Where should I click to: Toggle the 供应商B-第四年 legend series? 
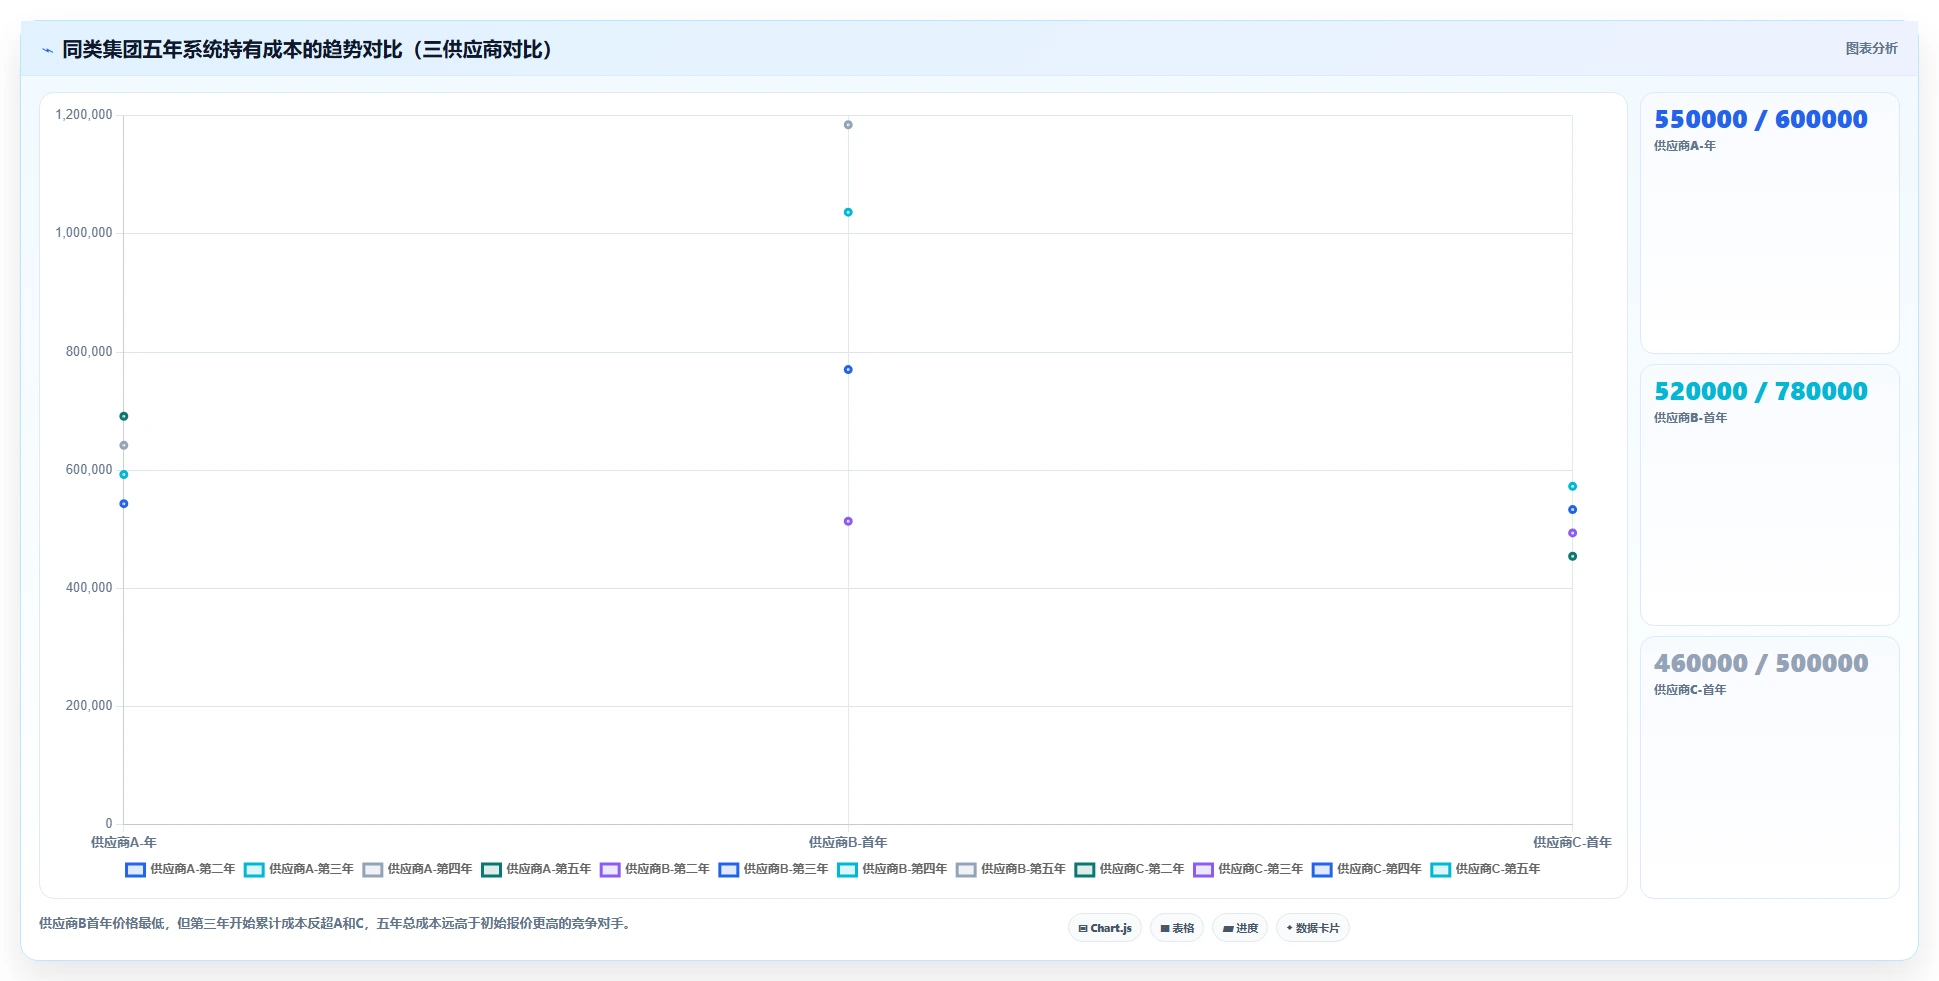(893, 869)
